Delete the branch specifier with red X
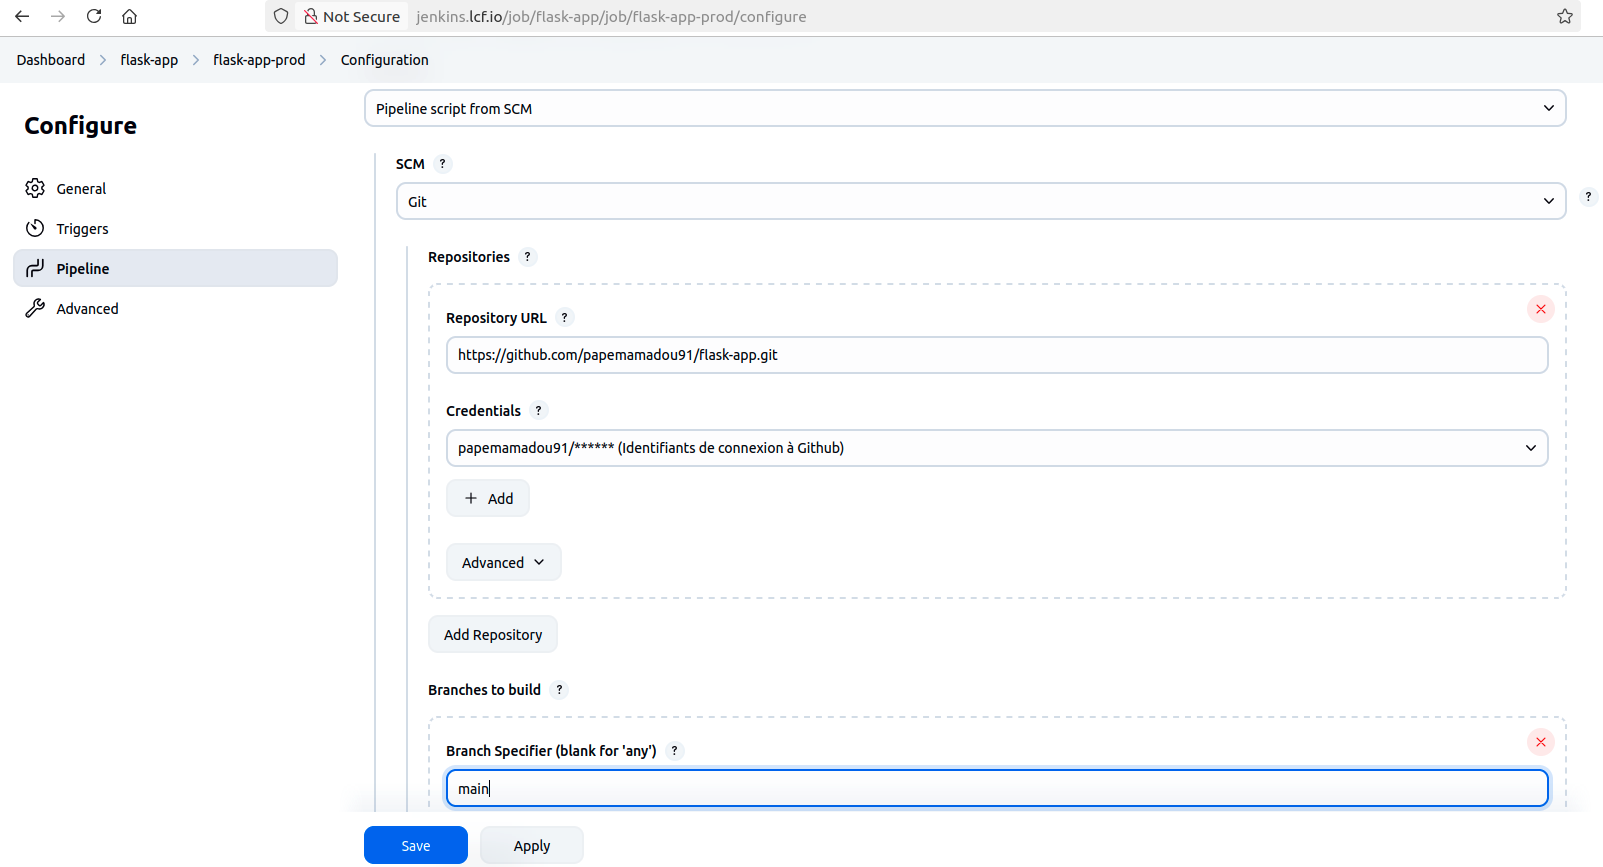The width and height of the screenshot is (1603, 867). (1540, 742)
